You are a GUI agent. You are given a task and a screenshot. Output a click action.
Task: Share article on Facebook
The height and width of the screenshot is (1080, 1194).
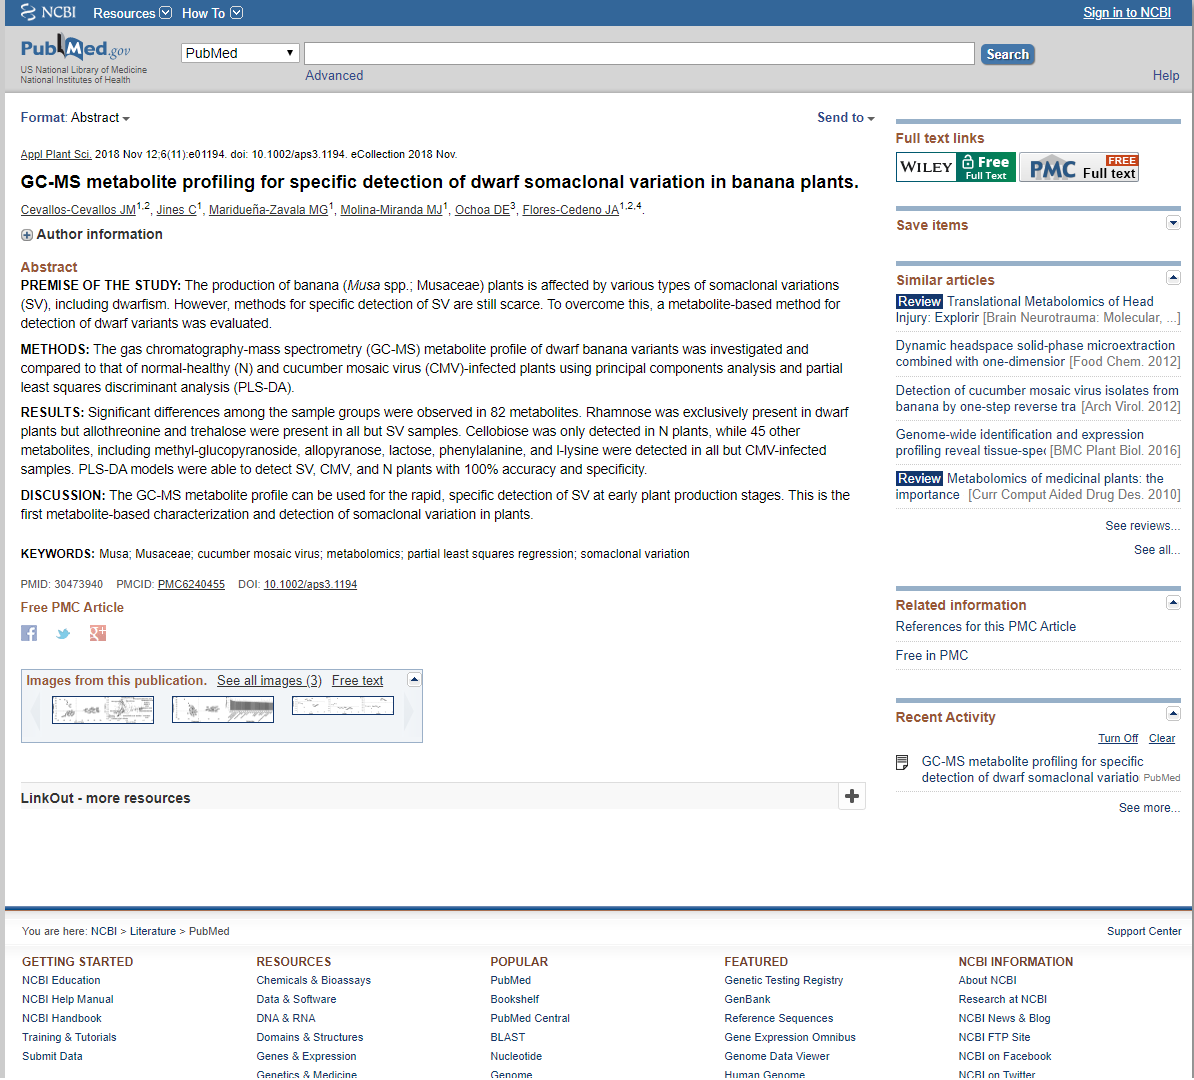[29, 633]
